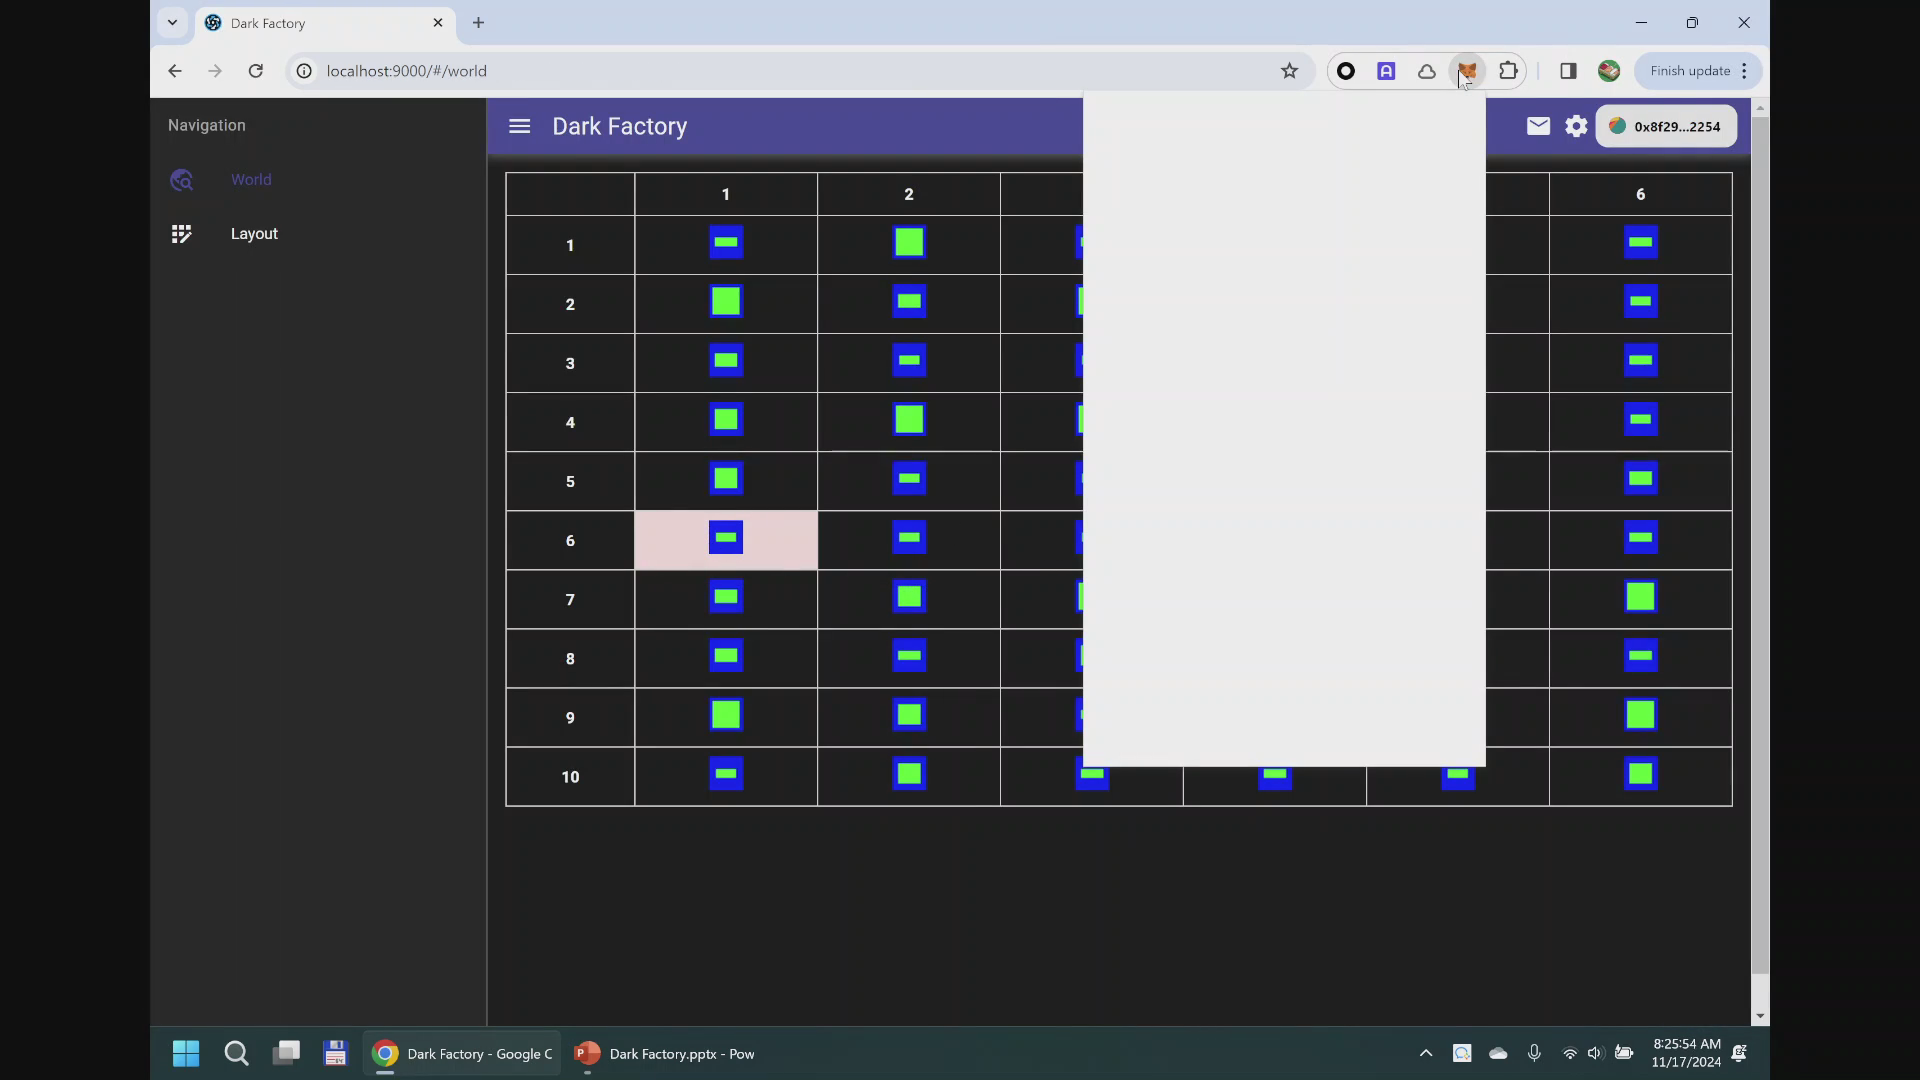The width and height of the screenshot is (1920, 1080).
Task: Click the World navigation icon
Action: pyautogui.click(x=181, y=180)
